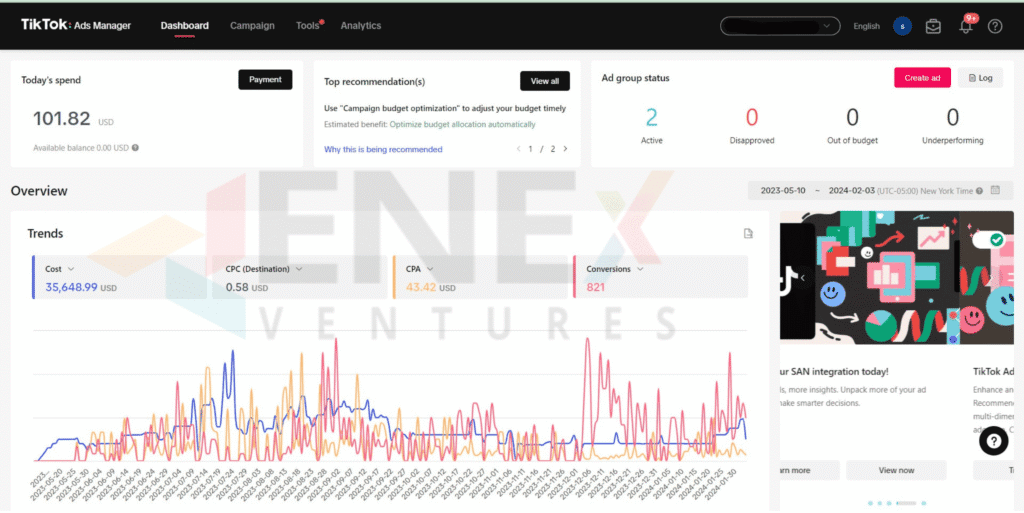Viewport: 1024px width, 513px height.
Task: Open Why this is being recommended link
Action: point(383,149)
